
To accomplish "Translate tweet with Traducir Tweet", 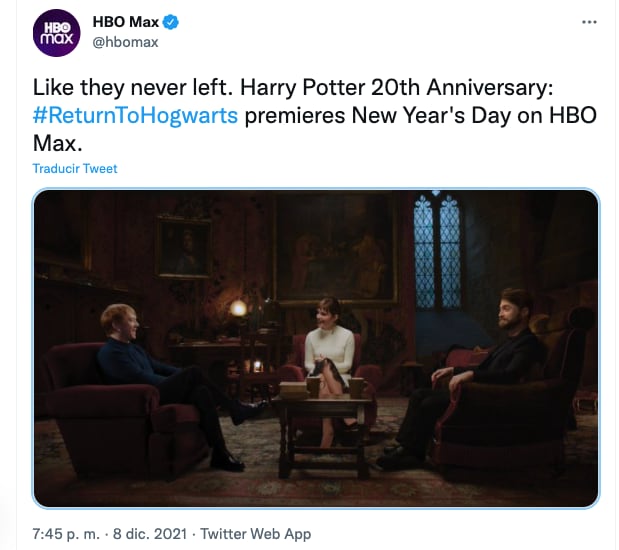I will [x=75, y=169].
